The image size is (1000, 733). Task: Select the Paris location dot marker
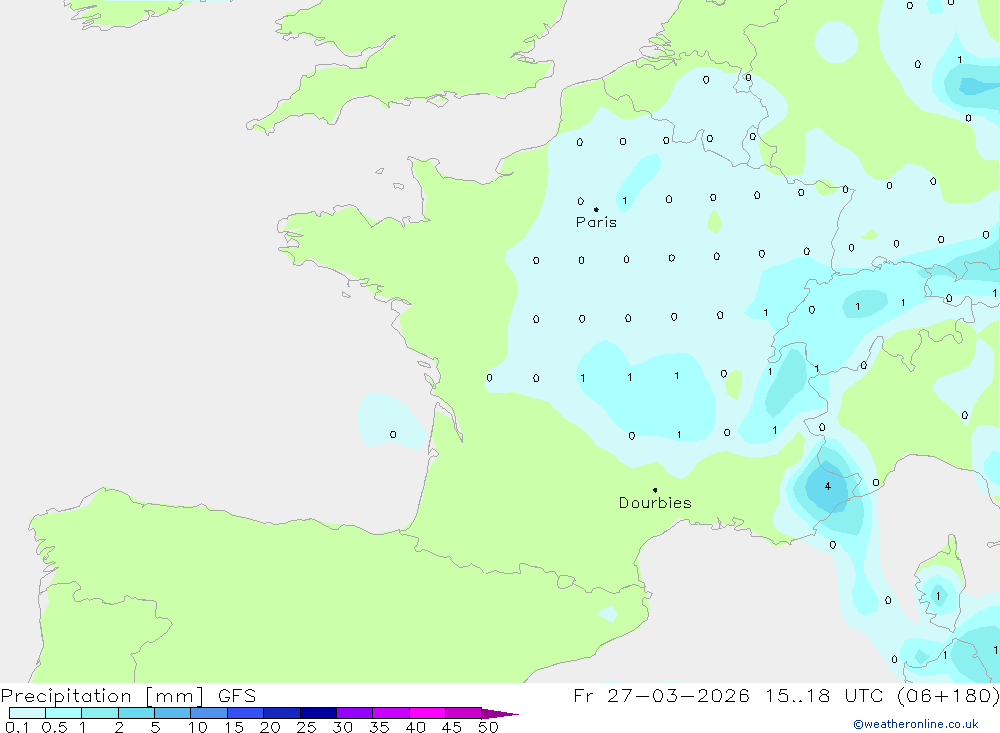[x=596, y=210]
